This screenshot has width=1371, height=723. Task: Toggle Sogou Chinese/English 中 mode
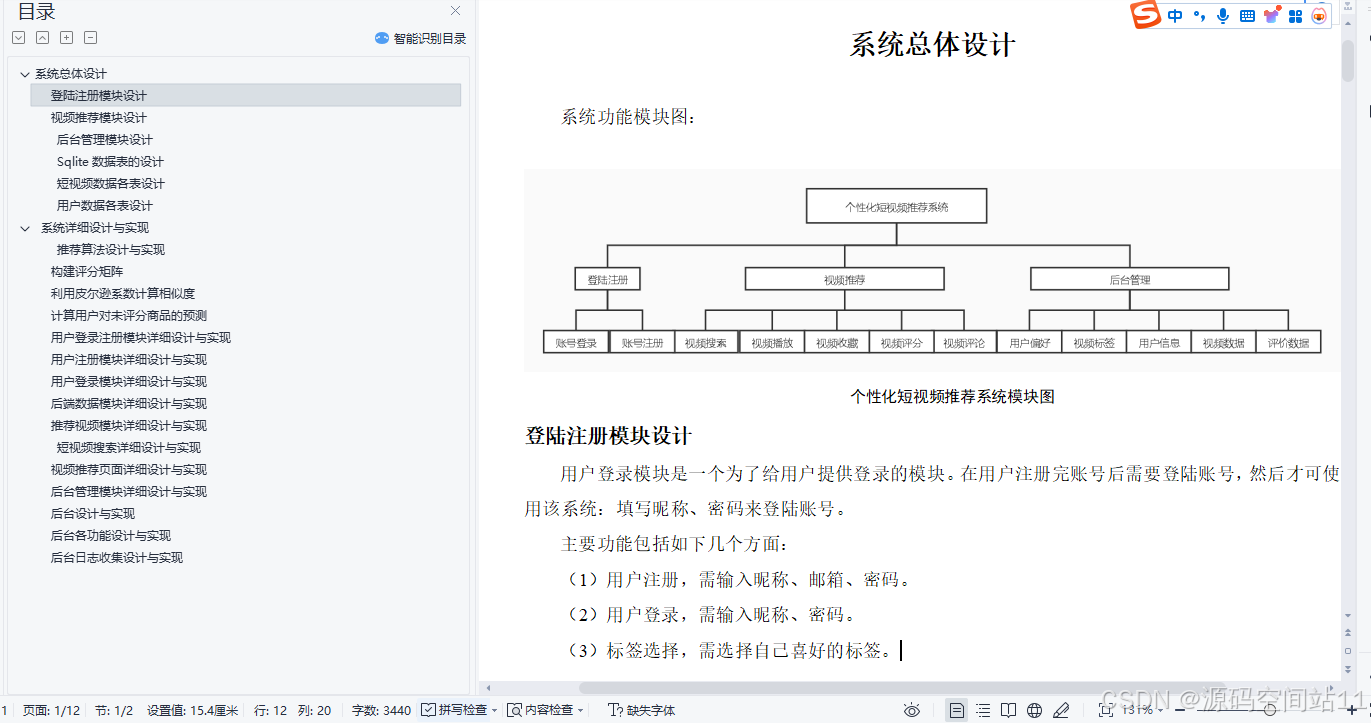[1175, 16]
